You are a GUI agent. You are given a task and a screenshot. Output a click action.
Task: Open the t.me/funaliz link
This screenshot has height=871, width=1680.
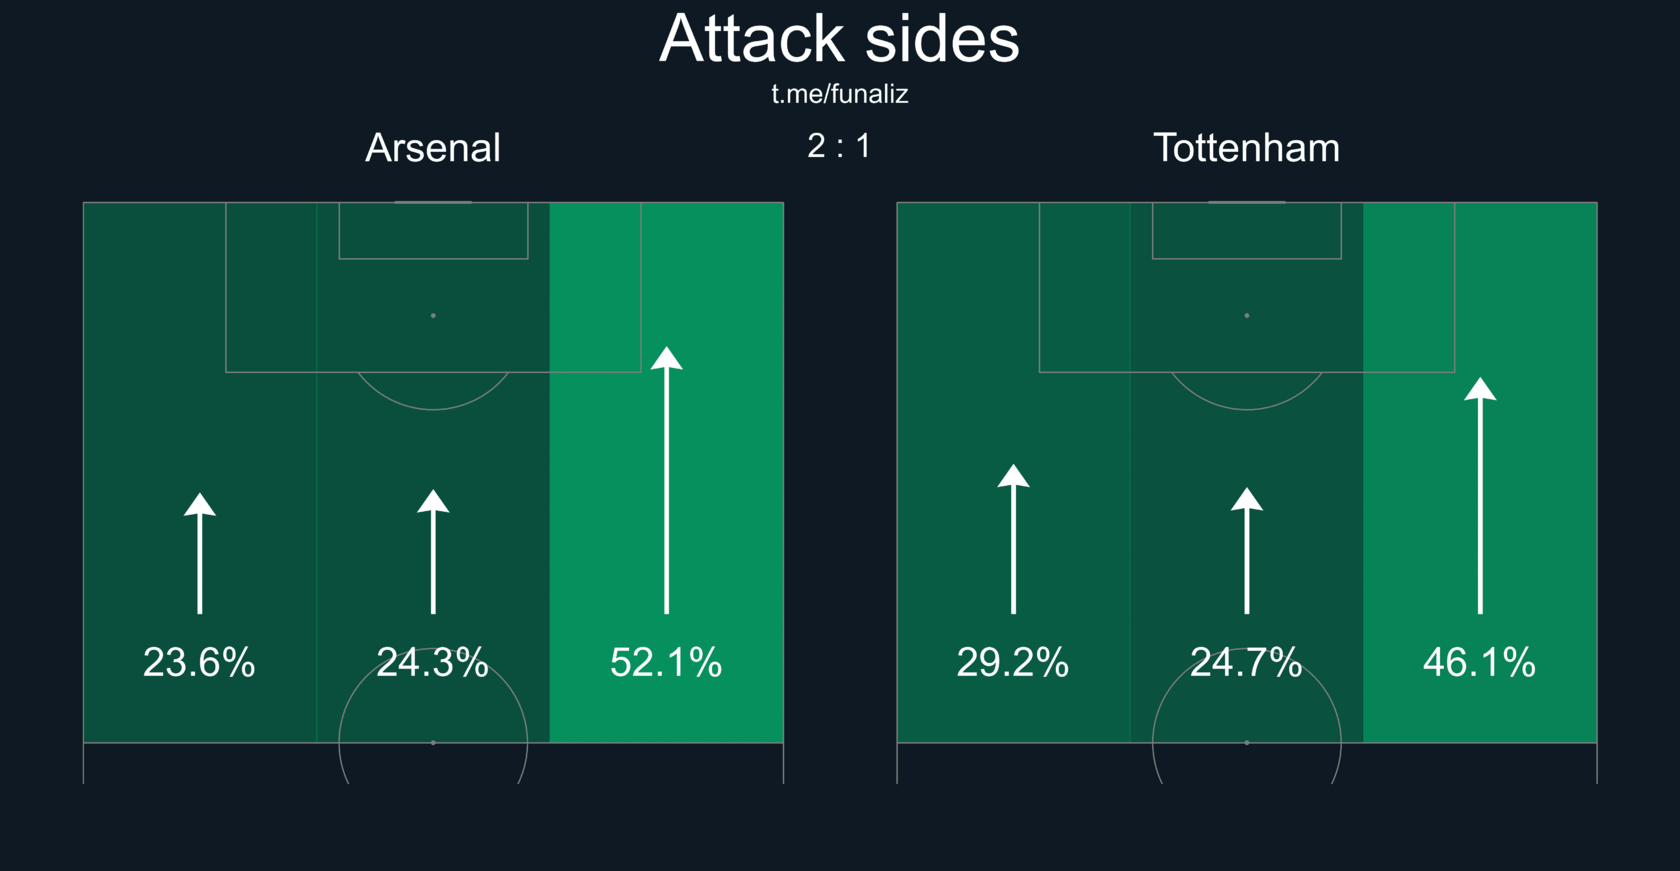(x=840, y=94)
